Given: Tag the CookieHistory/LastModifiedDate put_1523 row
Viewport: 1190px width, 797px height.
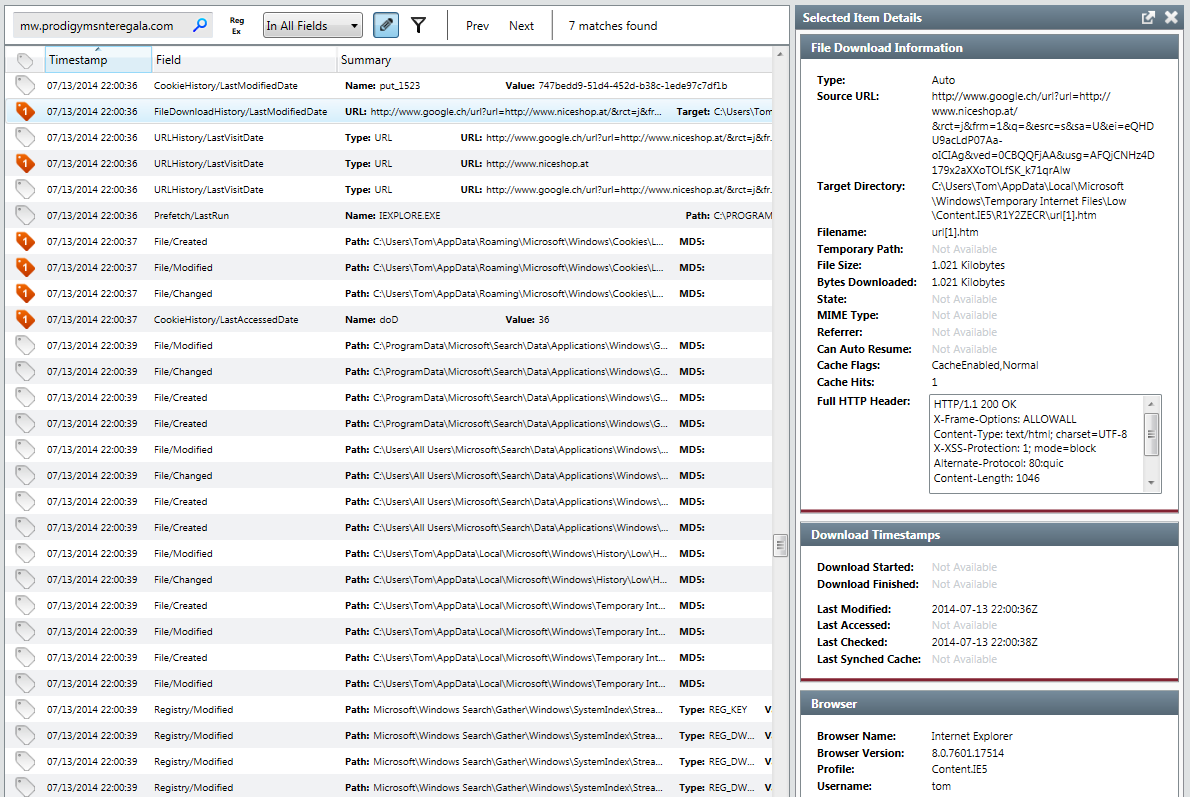Looking at the screenshot, I should (x=25, y=86).
